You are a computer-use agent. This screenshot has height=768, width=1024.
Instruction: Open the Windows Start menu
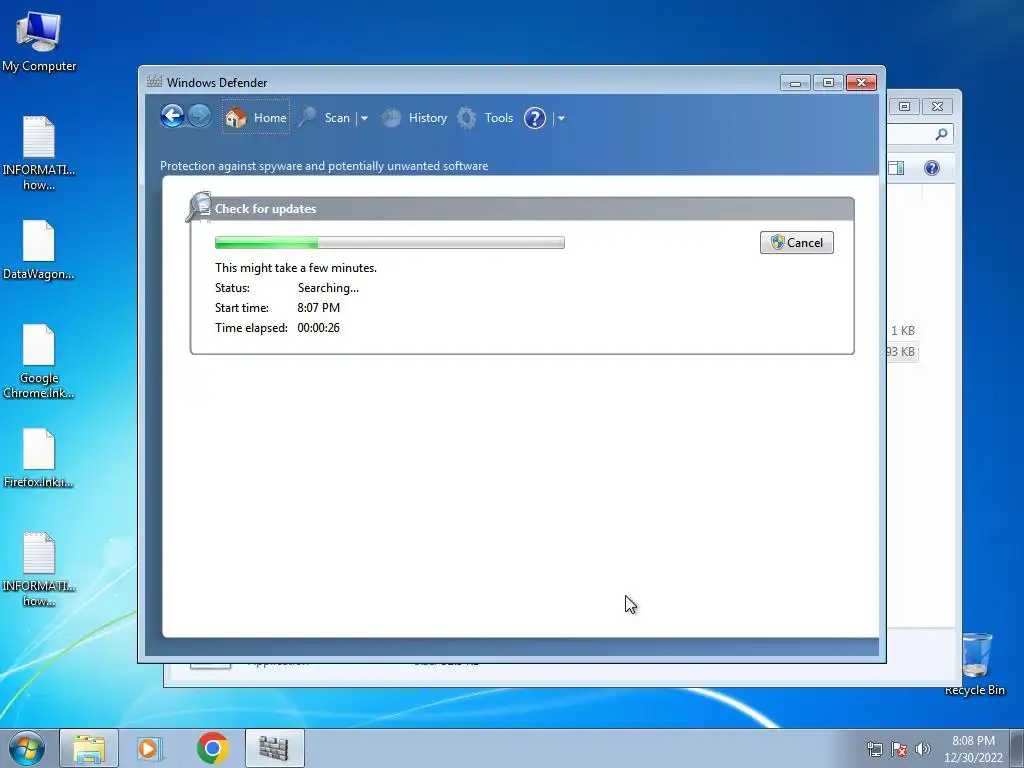[27, 748]
